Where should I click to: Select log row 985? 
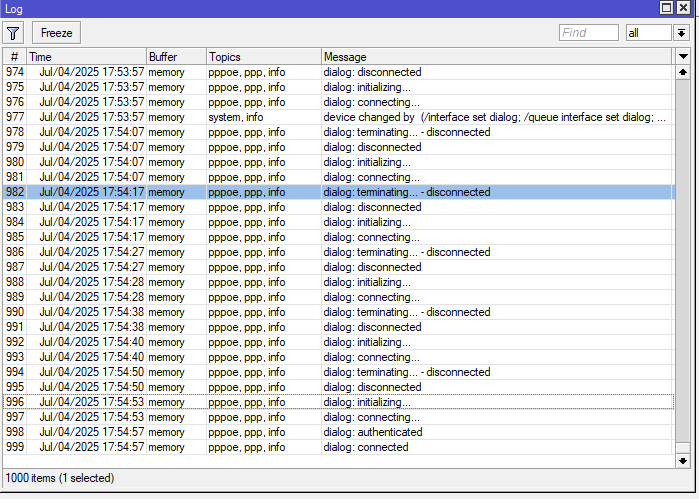coord(338,237)
